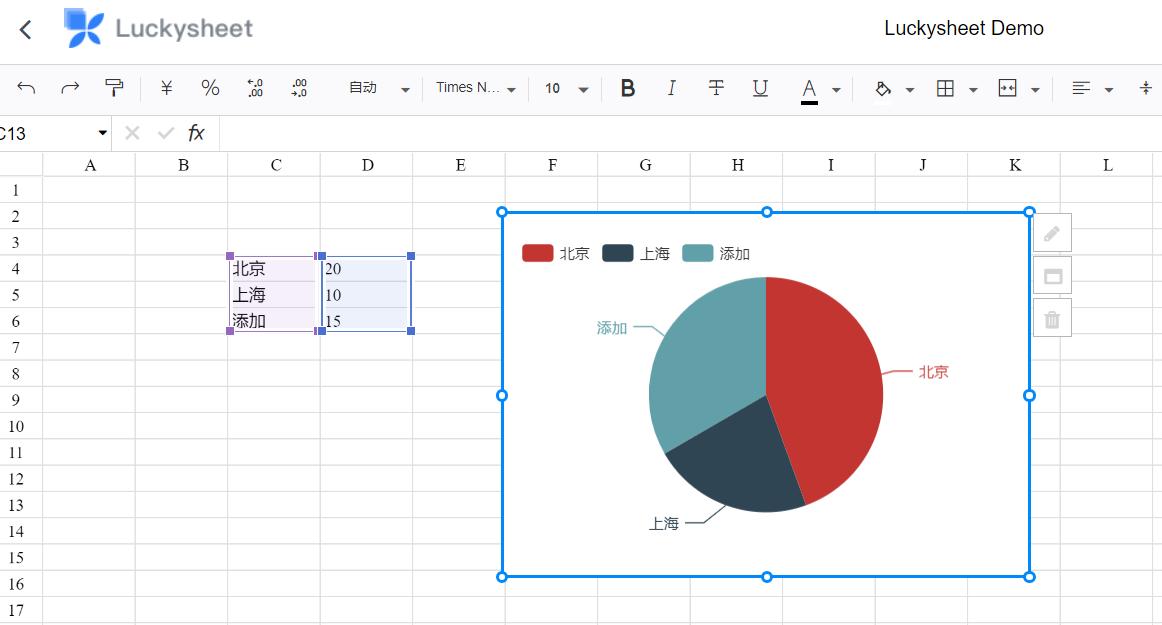Click the 北京 label on the pie chart

point(934,372)
